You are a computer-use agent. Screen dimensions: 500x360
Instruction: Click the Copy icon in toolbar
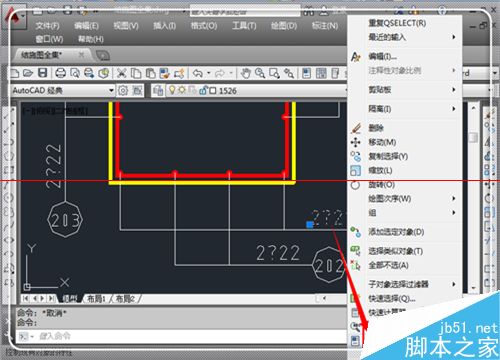[136, 73]
